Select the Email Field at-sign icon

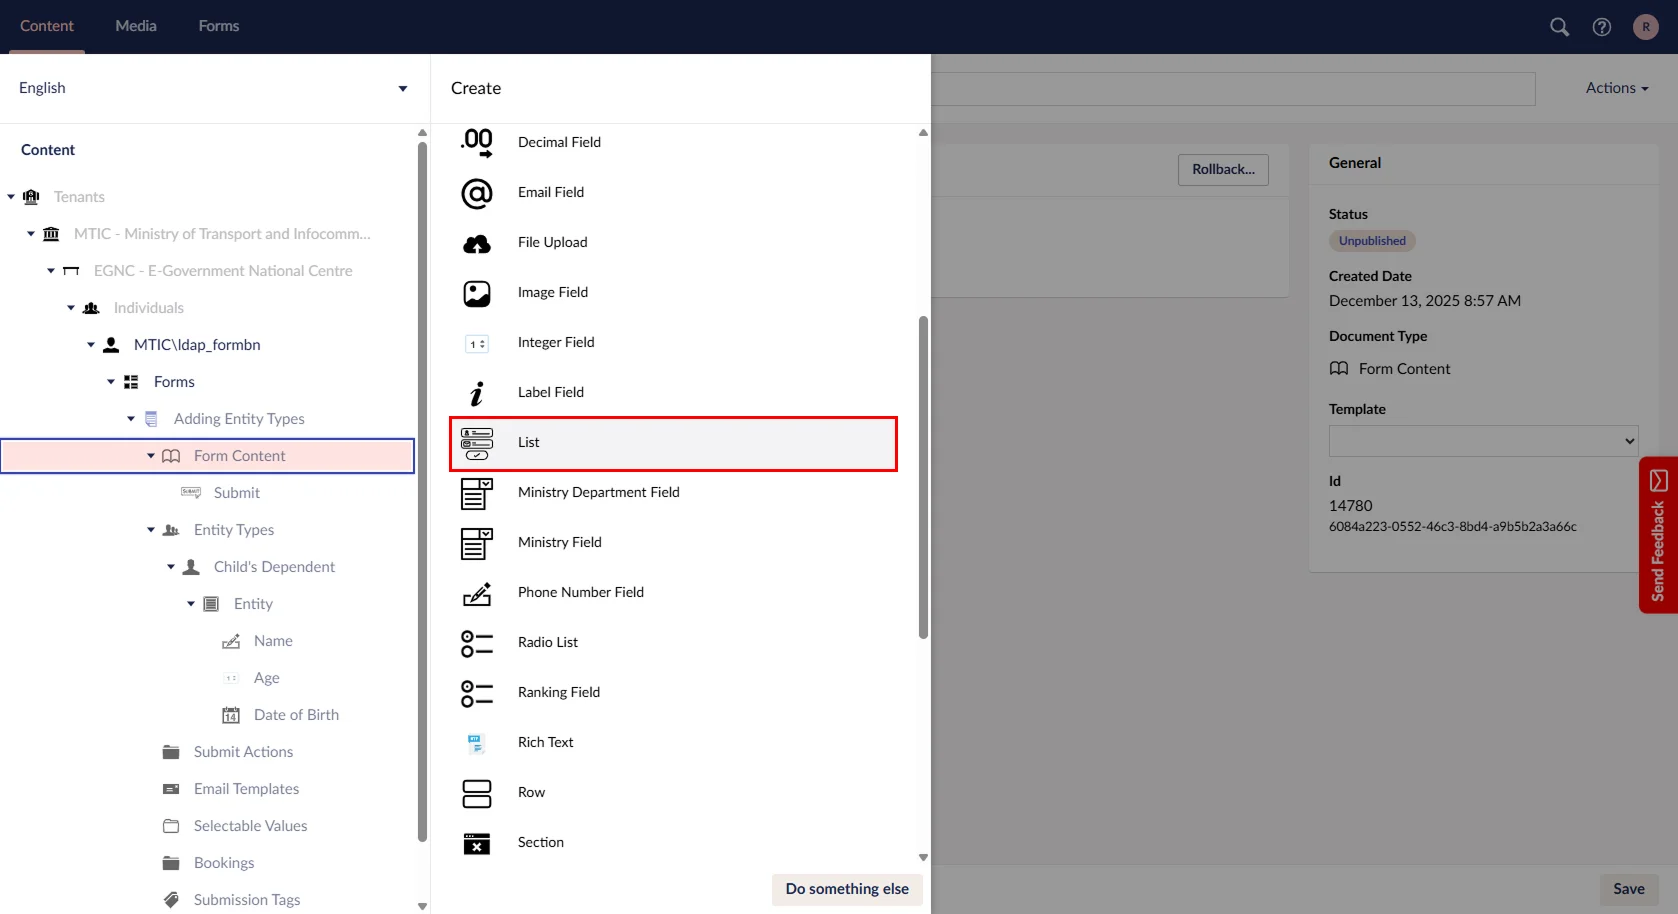pyautogui.click(x=477, y=193)
